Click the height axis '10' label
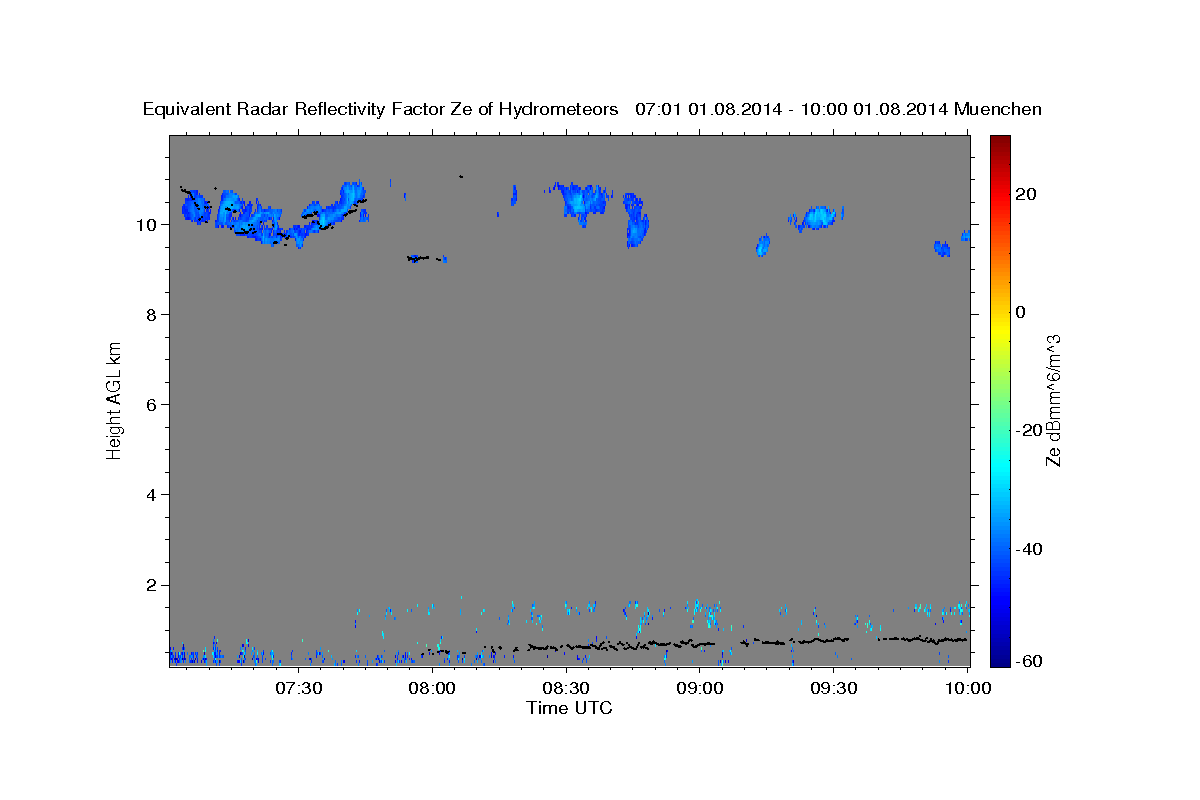This screenshot has width=1200, height=800. pyautogui.click(x=147, y=225)
